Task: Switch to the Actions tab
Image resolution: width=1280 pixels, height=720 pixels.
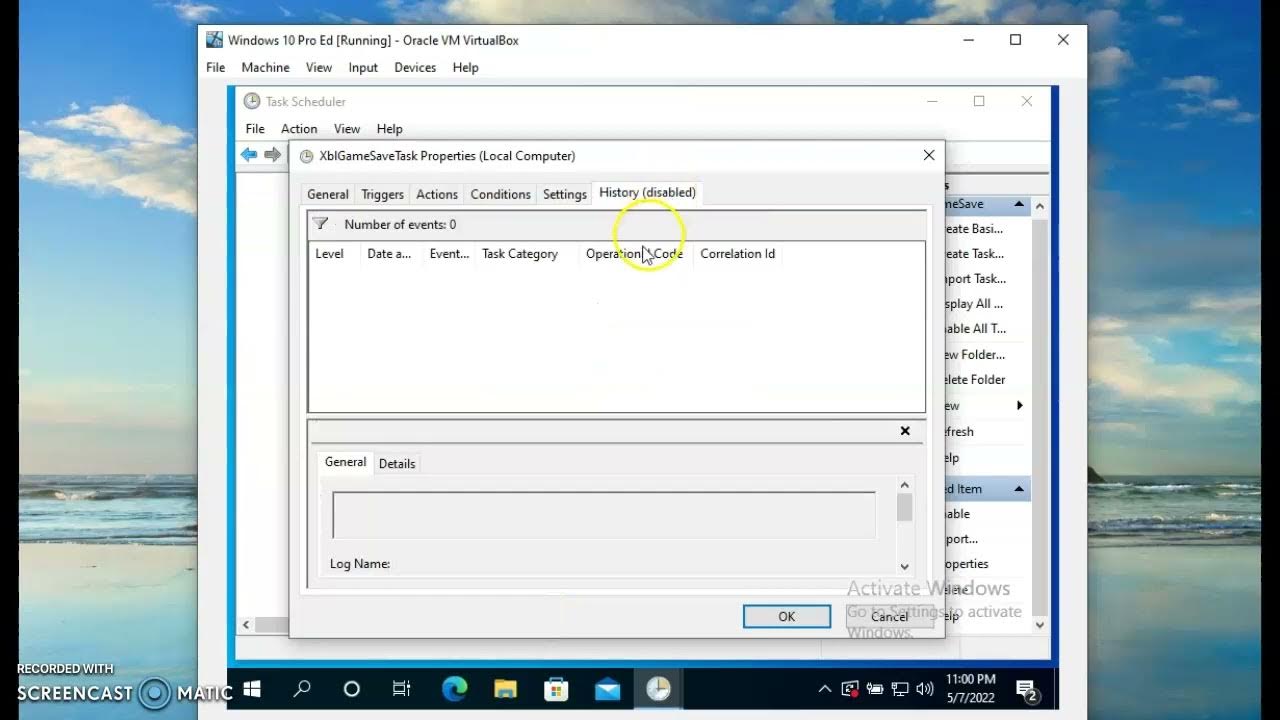Action: point(437,194)
